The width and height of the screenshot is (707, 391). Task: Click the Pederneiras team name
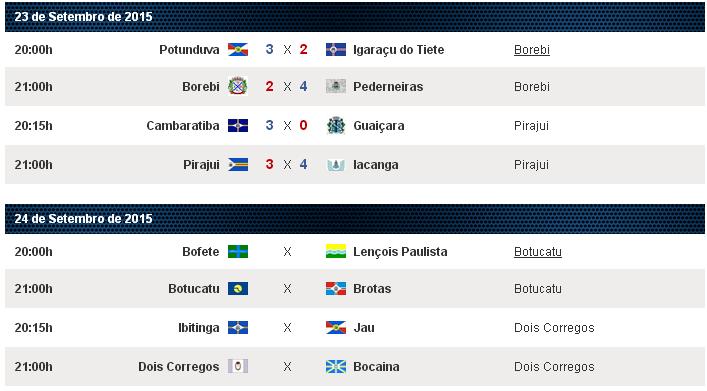click(388, 87)
